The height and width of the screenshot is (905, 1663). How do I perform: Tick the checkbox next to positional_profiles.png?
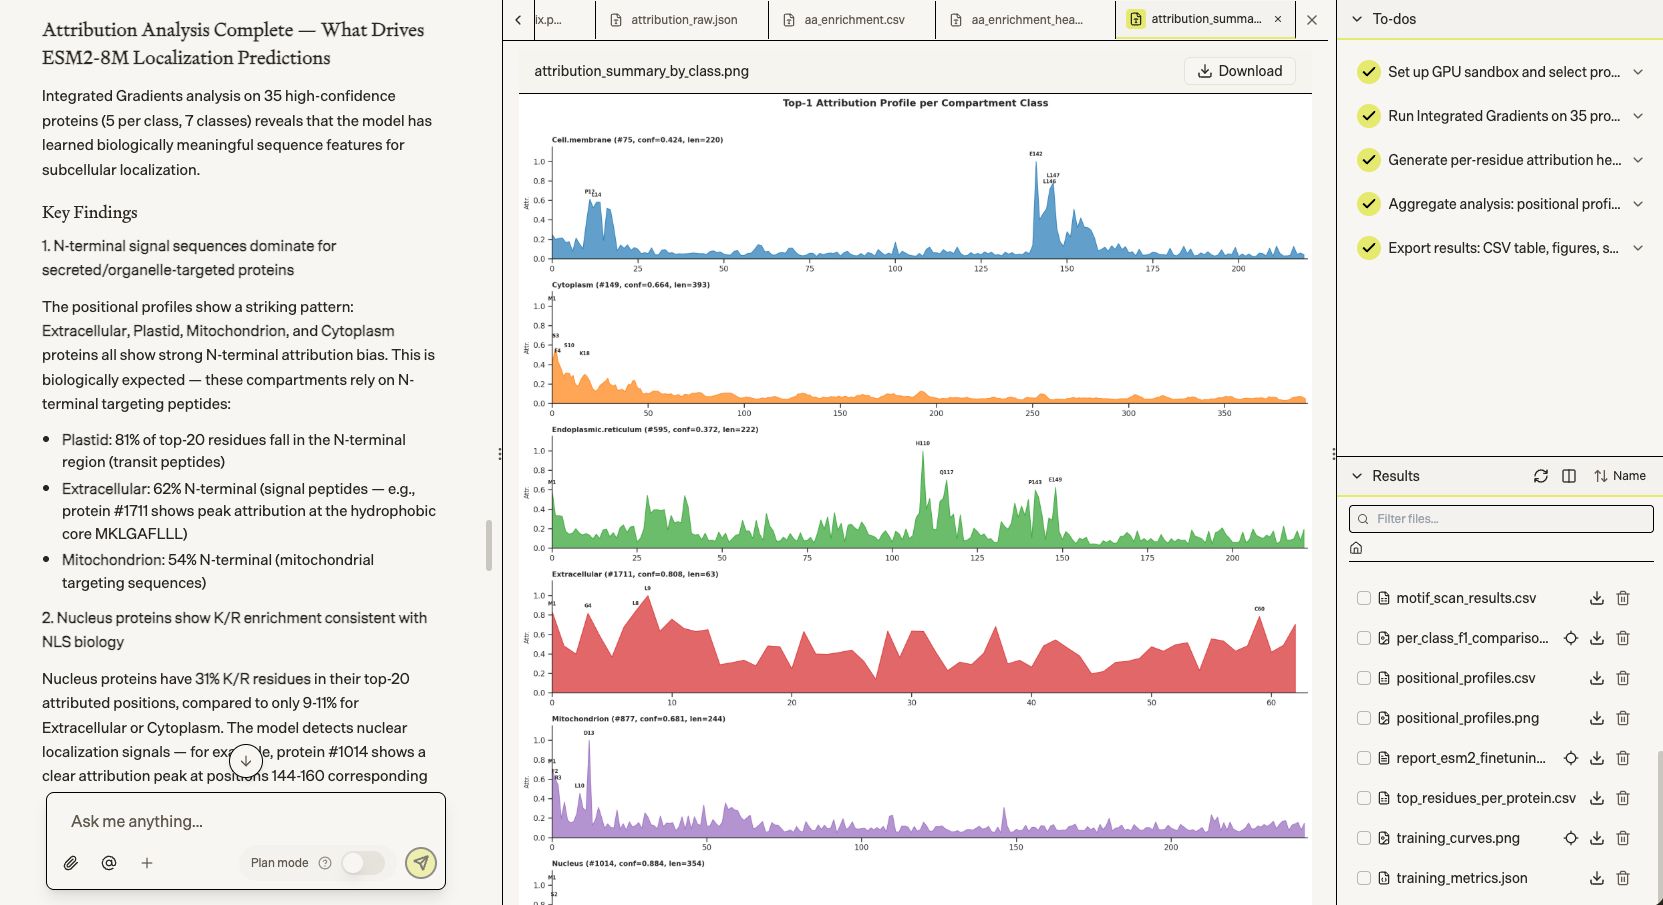(x=1364, y=718)
